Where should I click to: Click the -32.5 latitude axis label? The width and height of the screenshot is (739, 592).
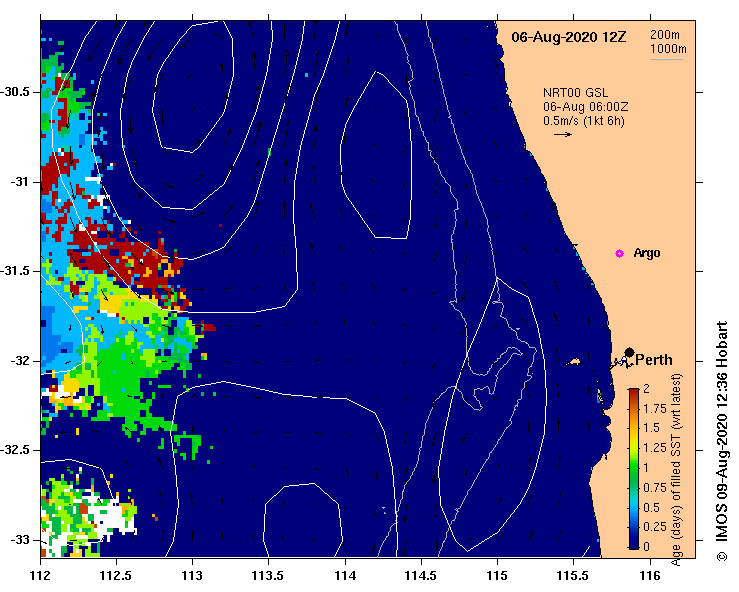click(15, 450)
